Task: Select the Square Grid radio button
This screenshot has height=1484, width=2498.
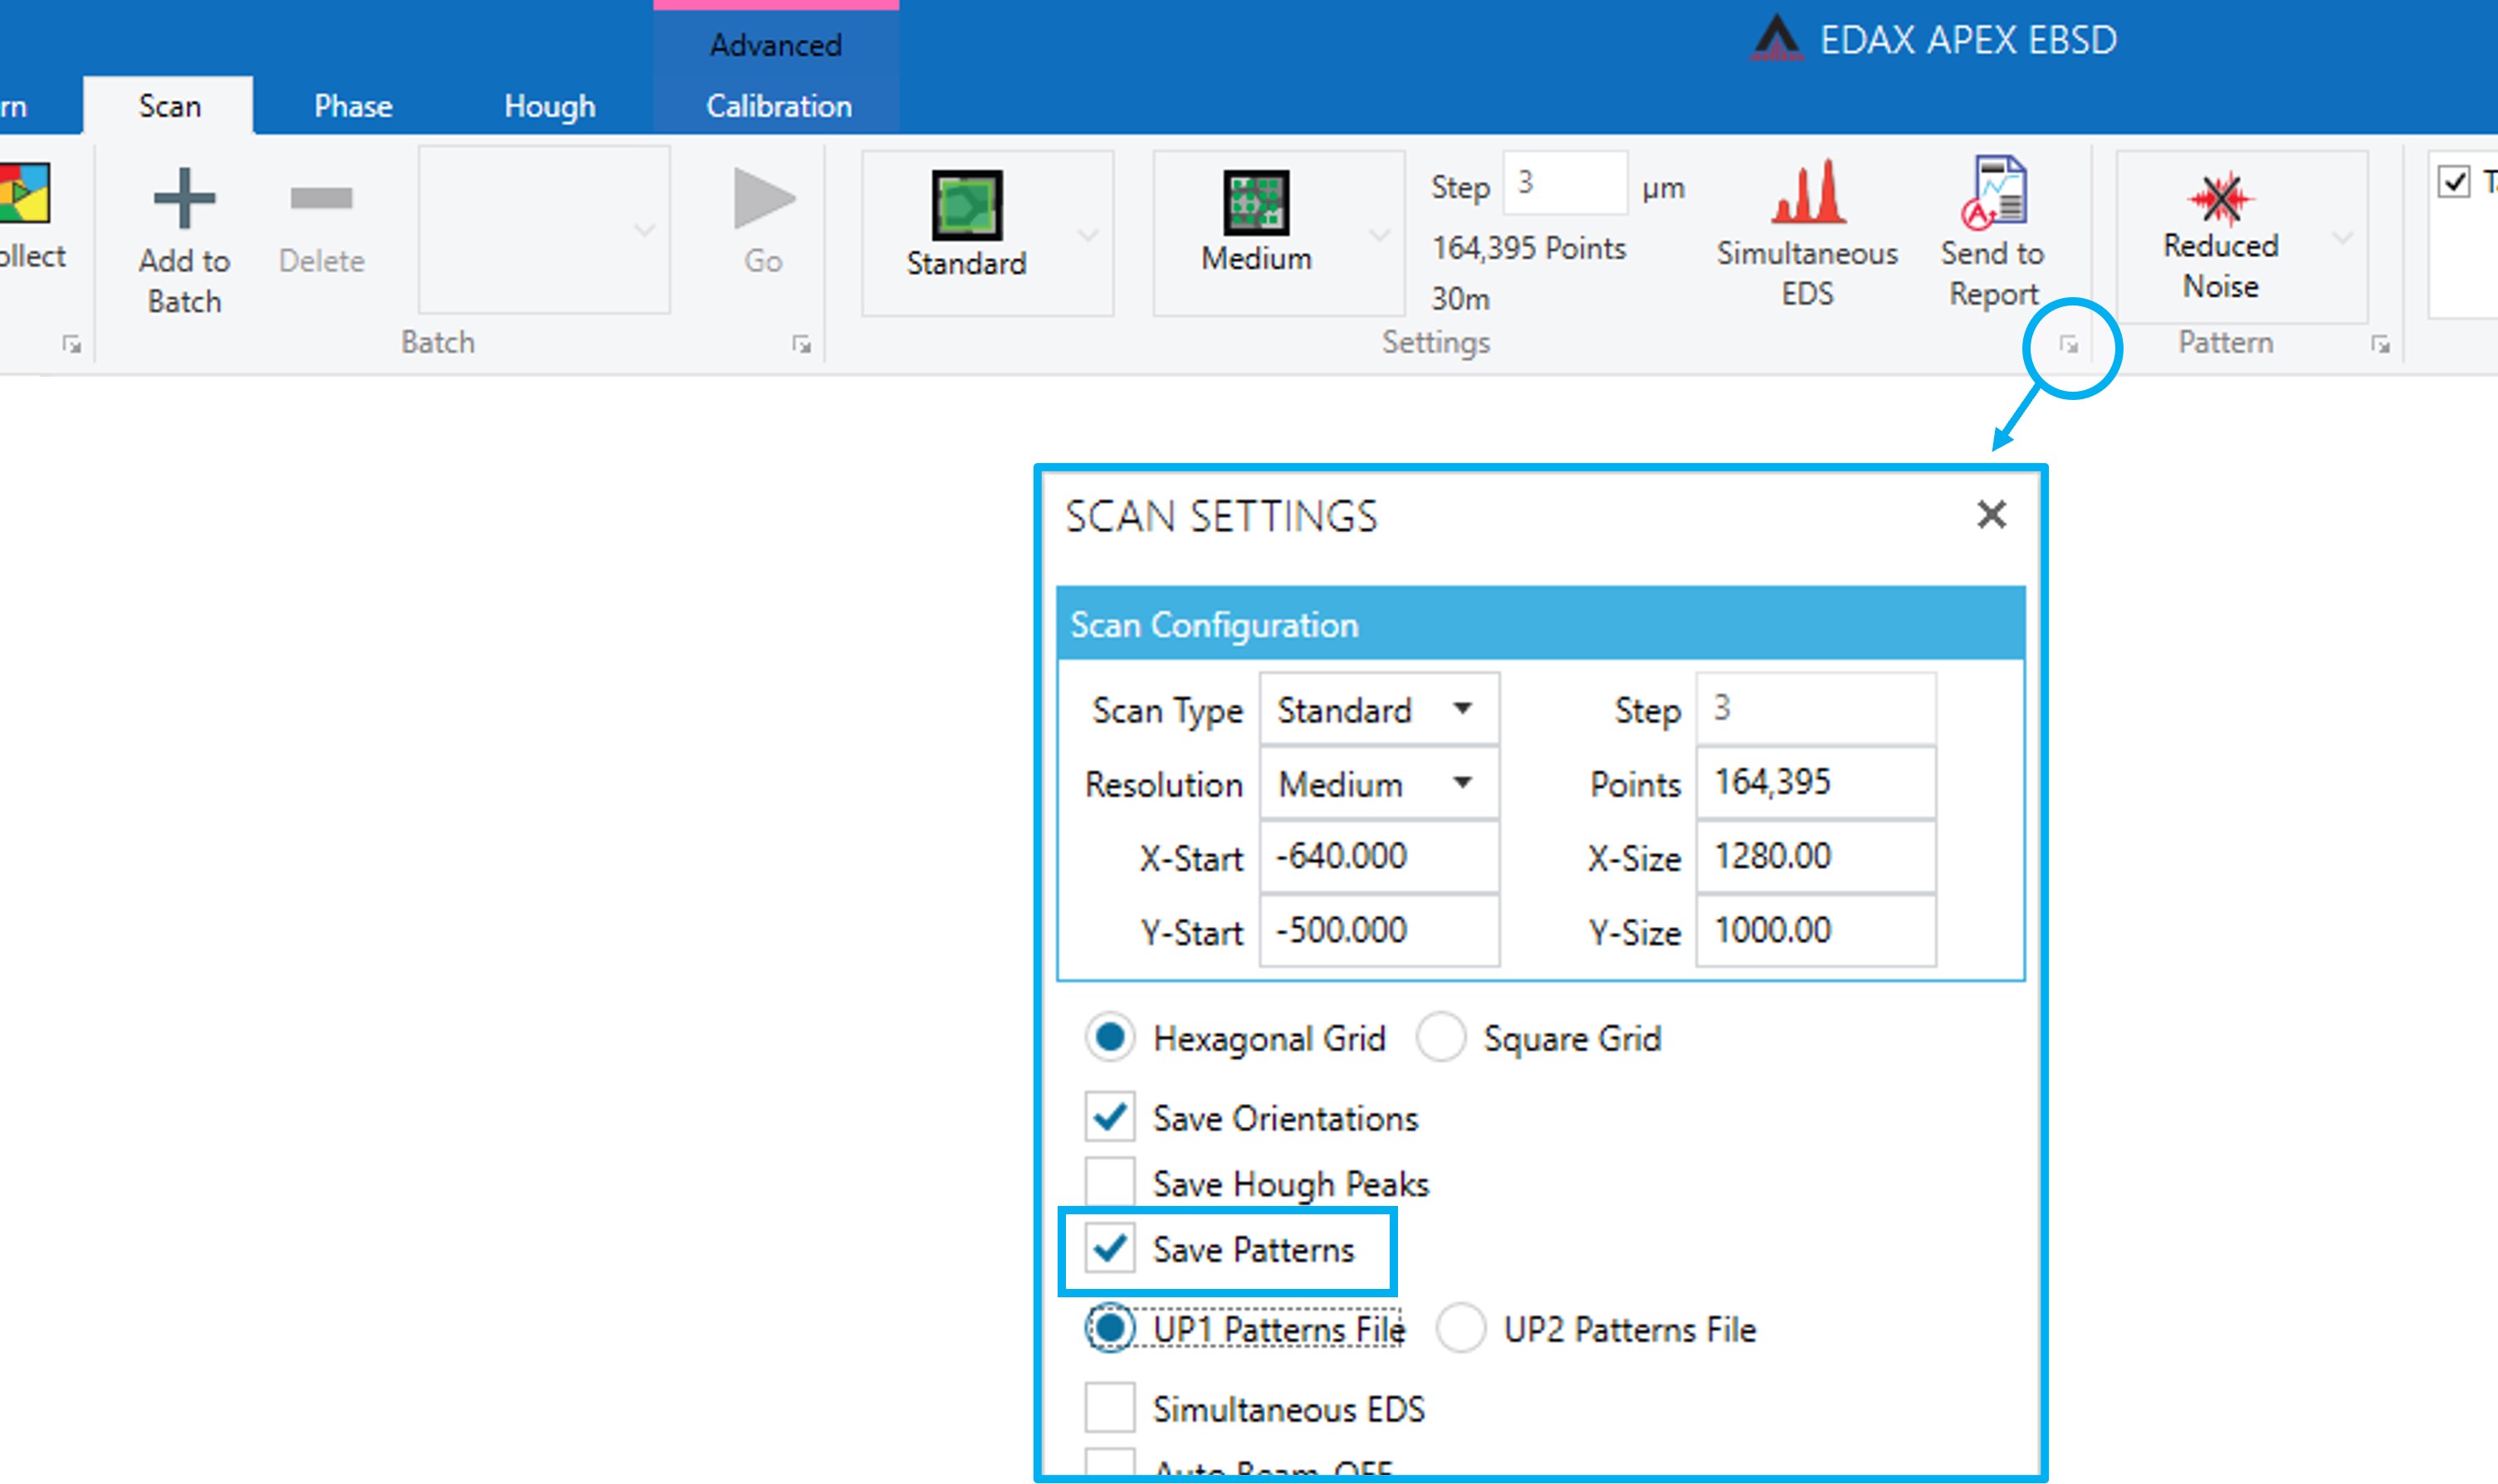Action: pos(1440,1037)
